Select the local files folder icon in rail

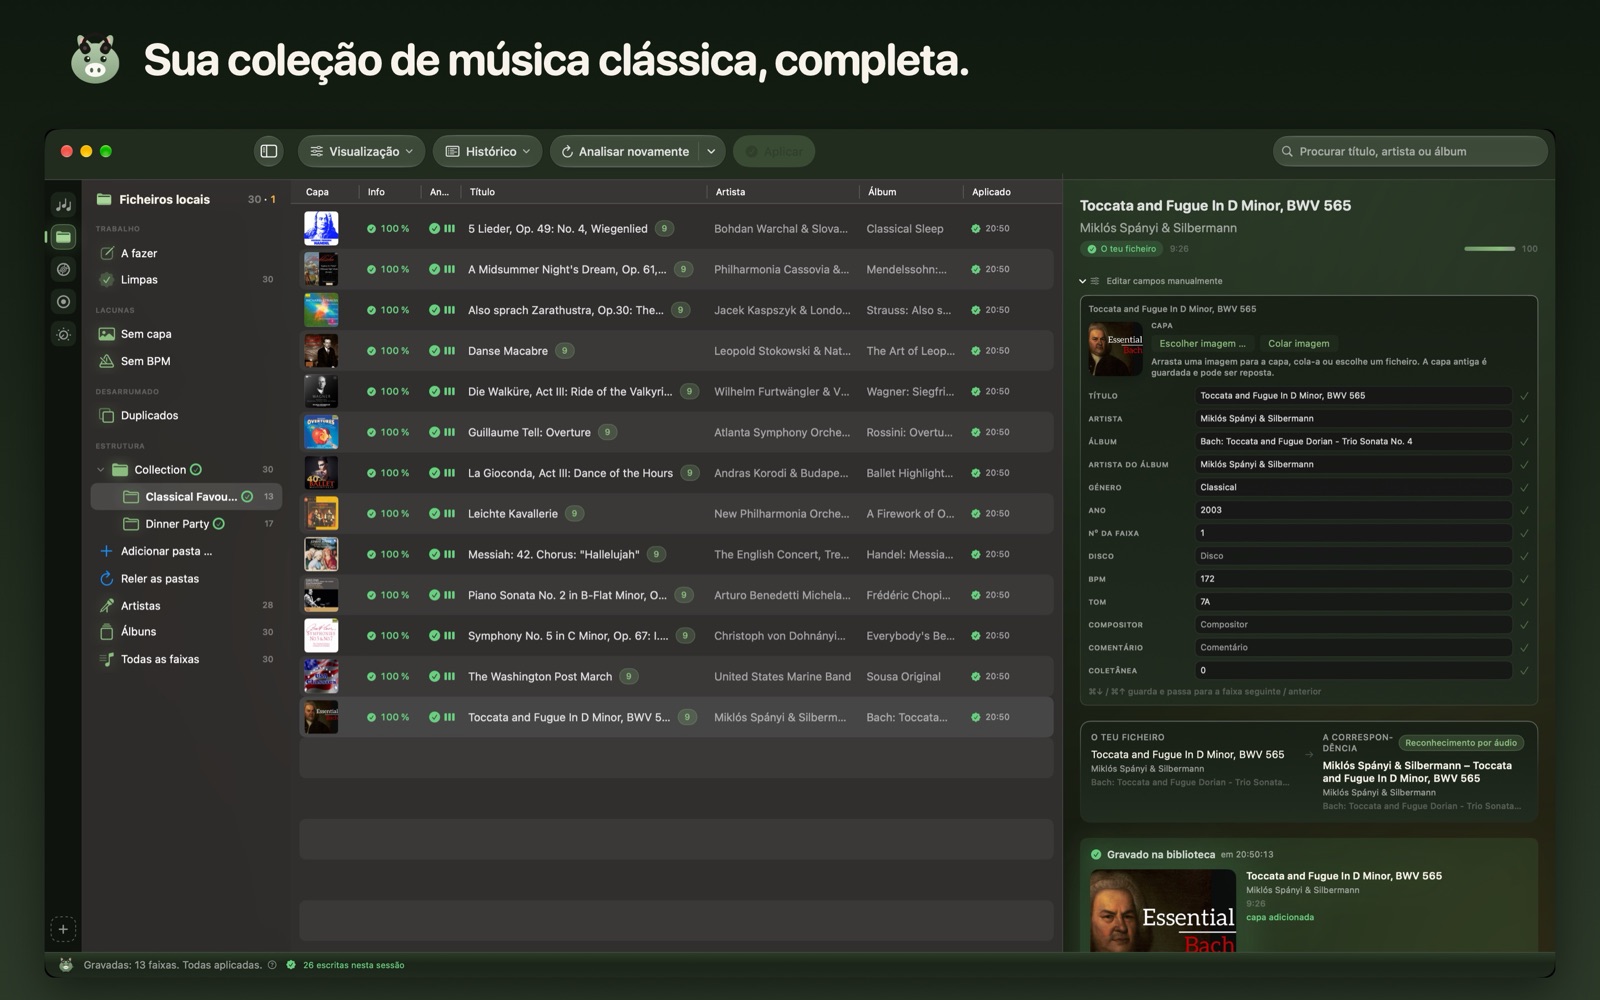coord(63,237)
